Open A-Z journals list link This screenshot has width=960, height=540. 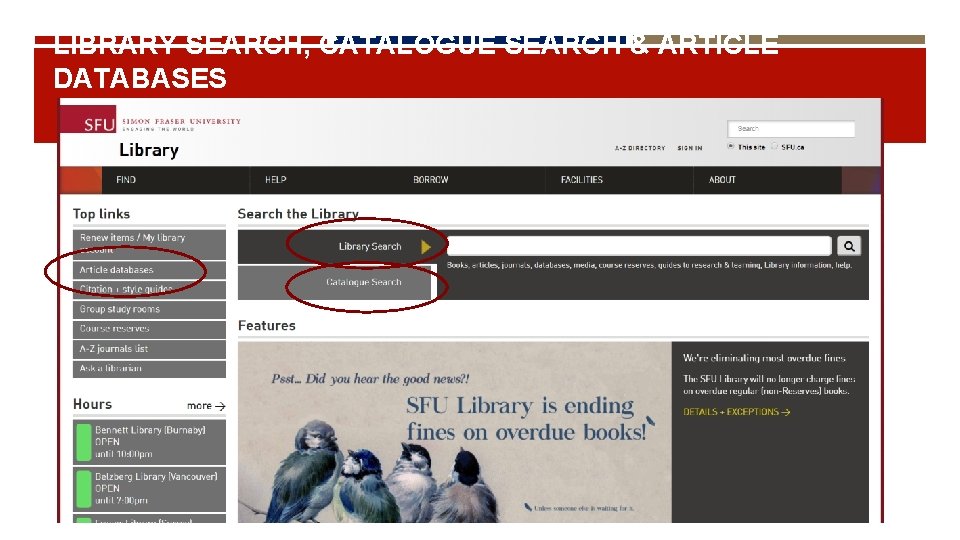(x=149, y=349)
